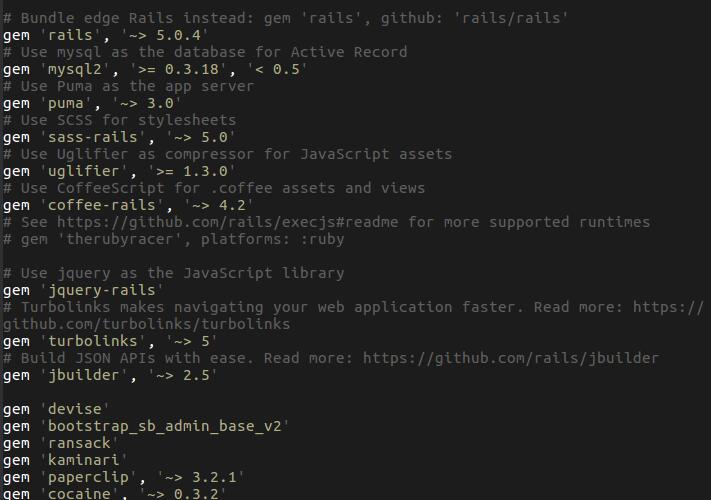Click the 'ransack' gem line
This screenshot has width=711, height=500.
click(61, 443)
